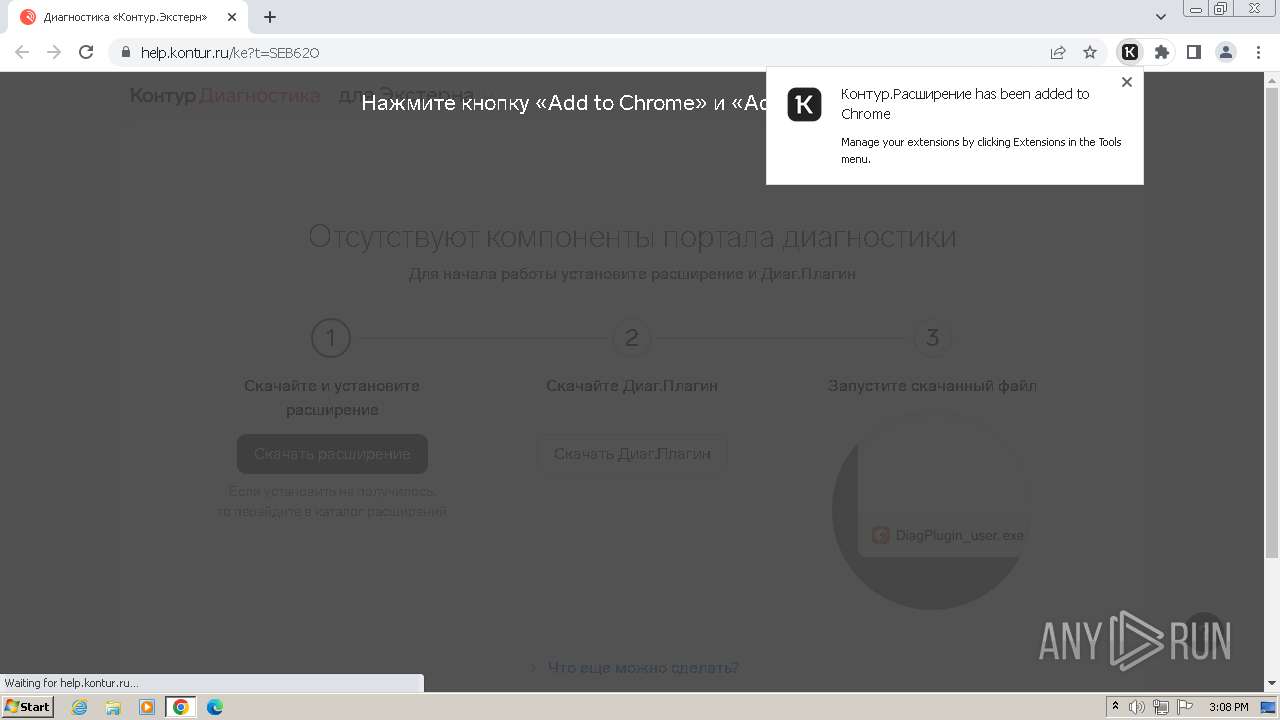1280x720 pixels.
Task: Close the Диагностика «Контур.Экстерн» tab
Action: (232, 17)
